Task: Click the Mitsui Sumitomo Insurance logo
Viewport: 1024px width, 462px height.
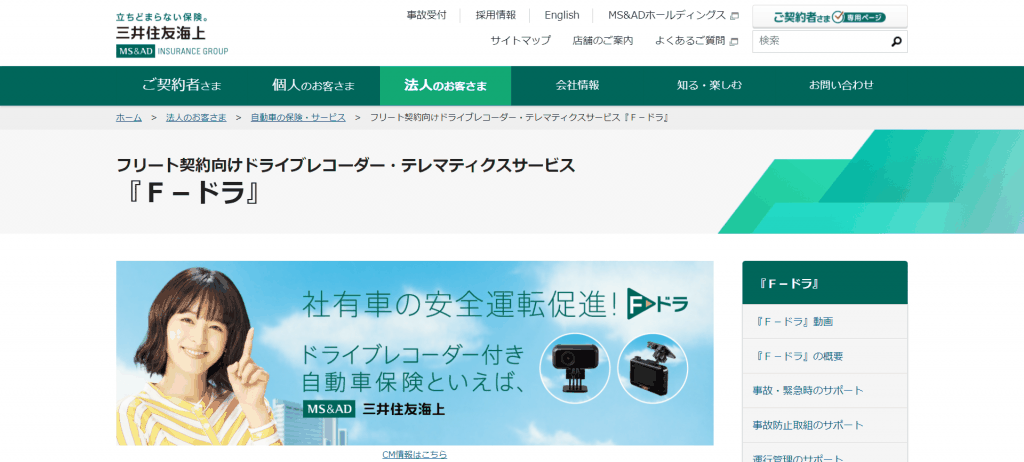Action: pyautogui.click(x=172, y=35)
